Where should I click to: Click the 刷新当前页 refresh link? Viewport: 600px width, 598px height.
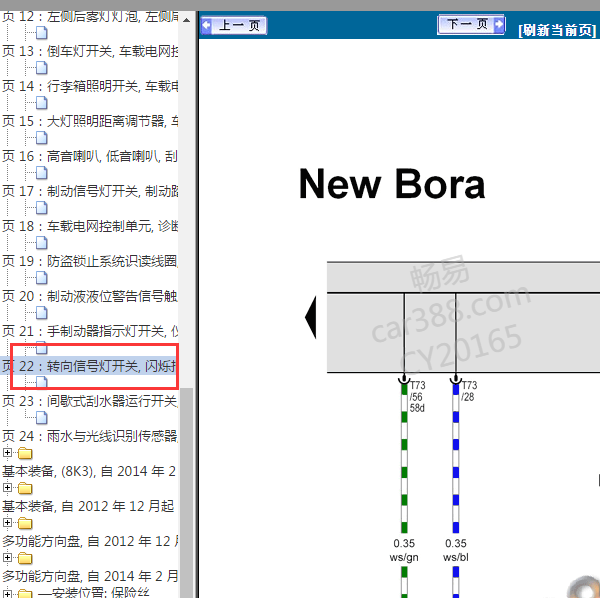(557, 30)
